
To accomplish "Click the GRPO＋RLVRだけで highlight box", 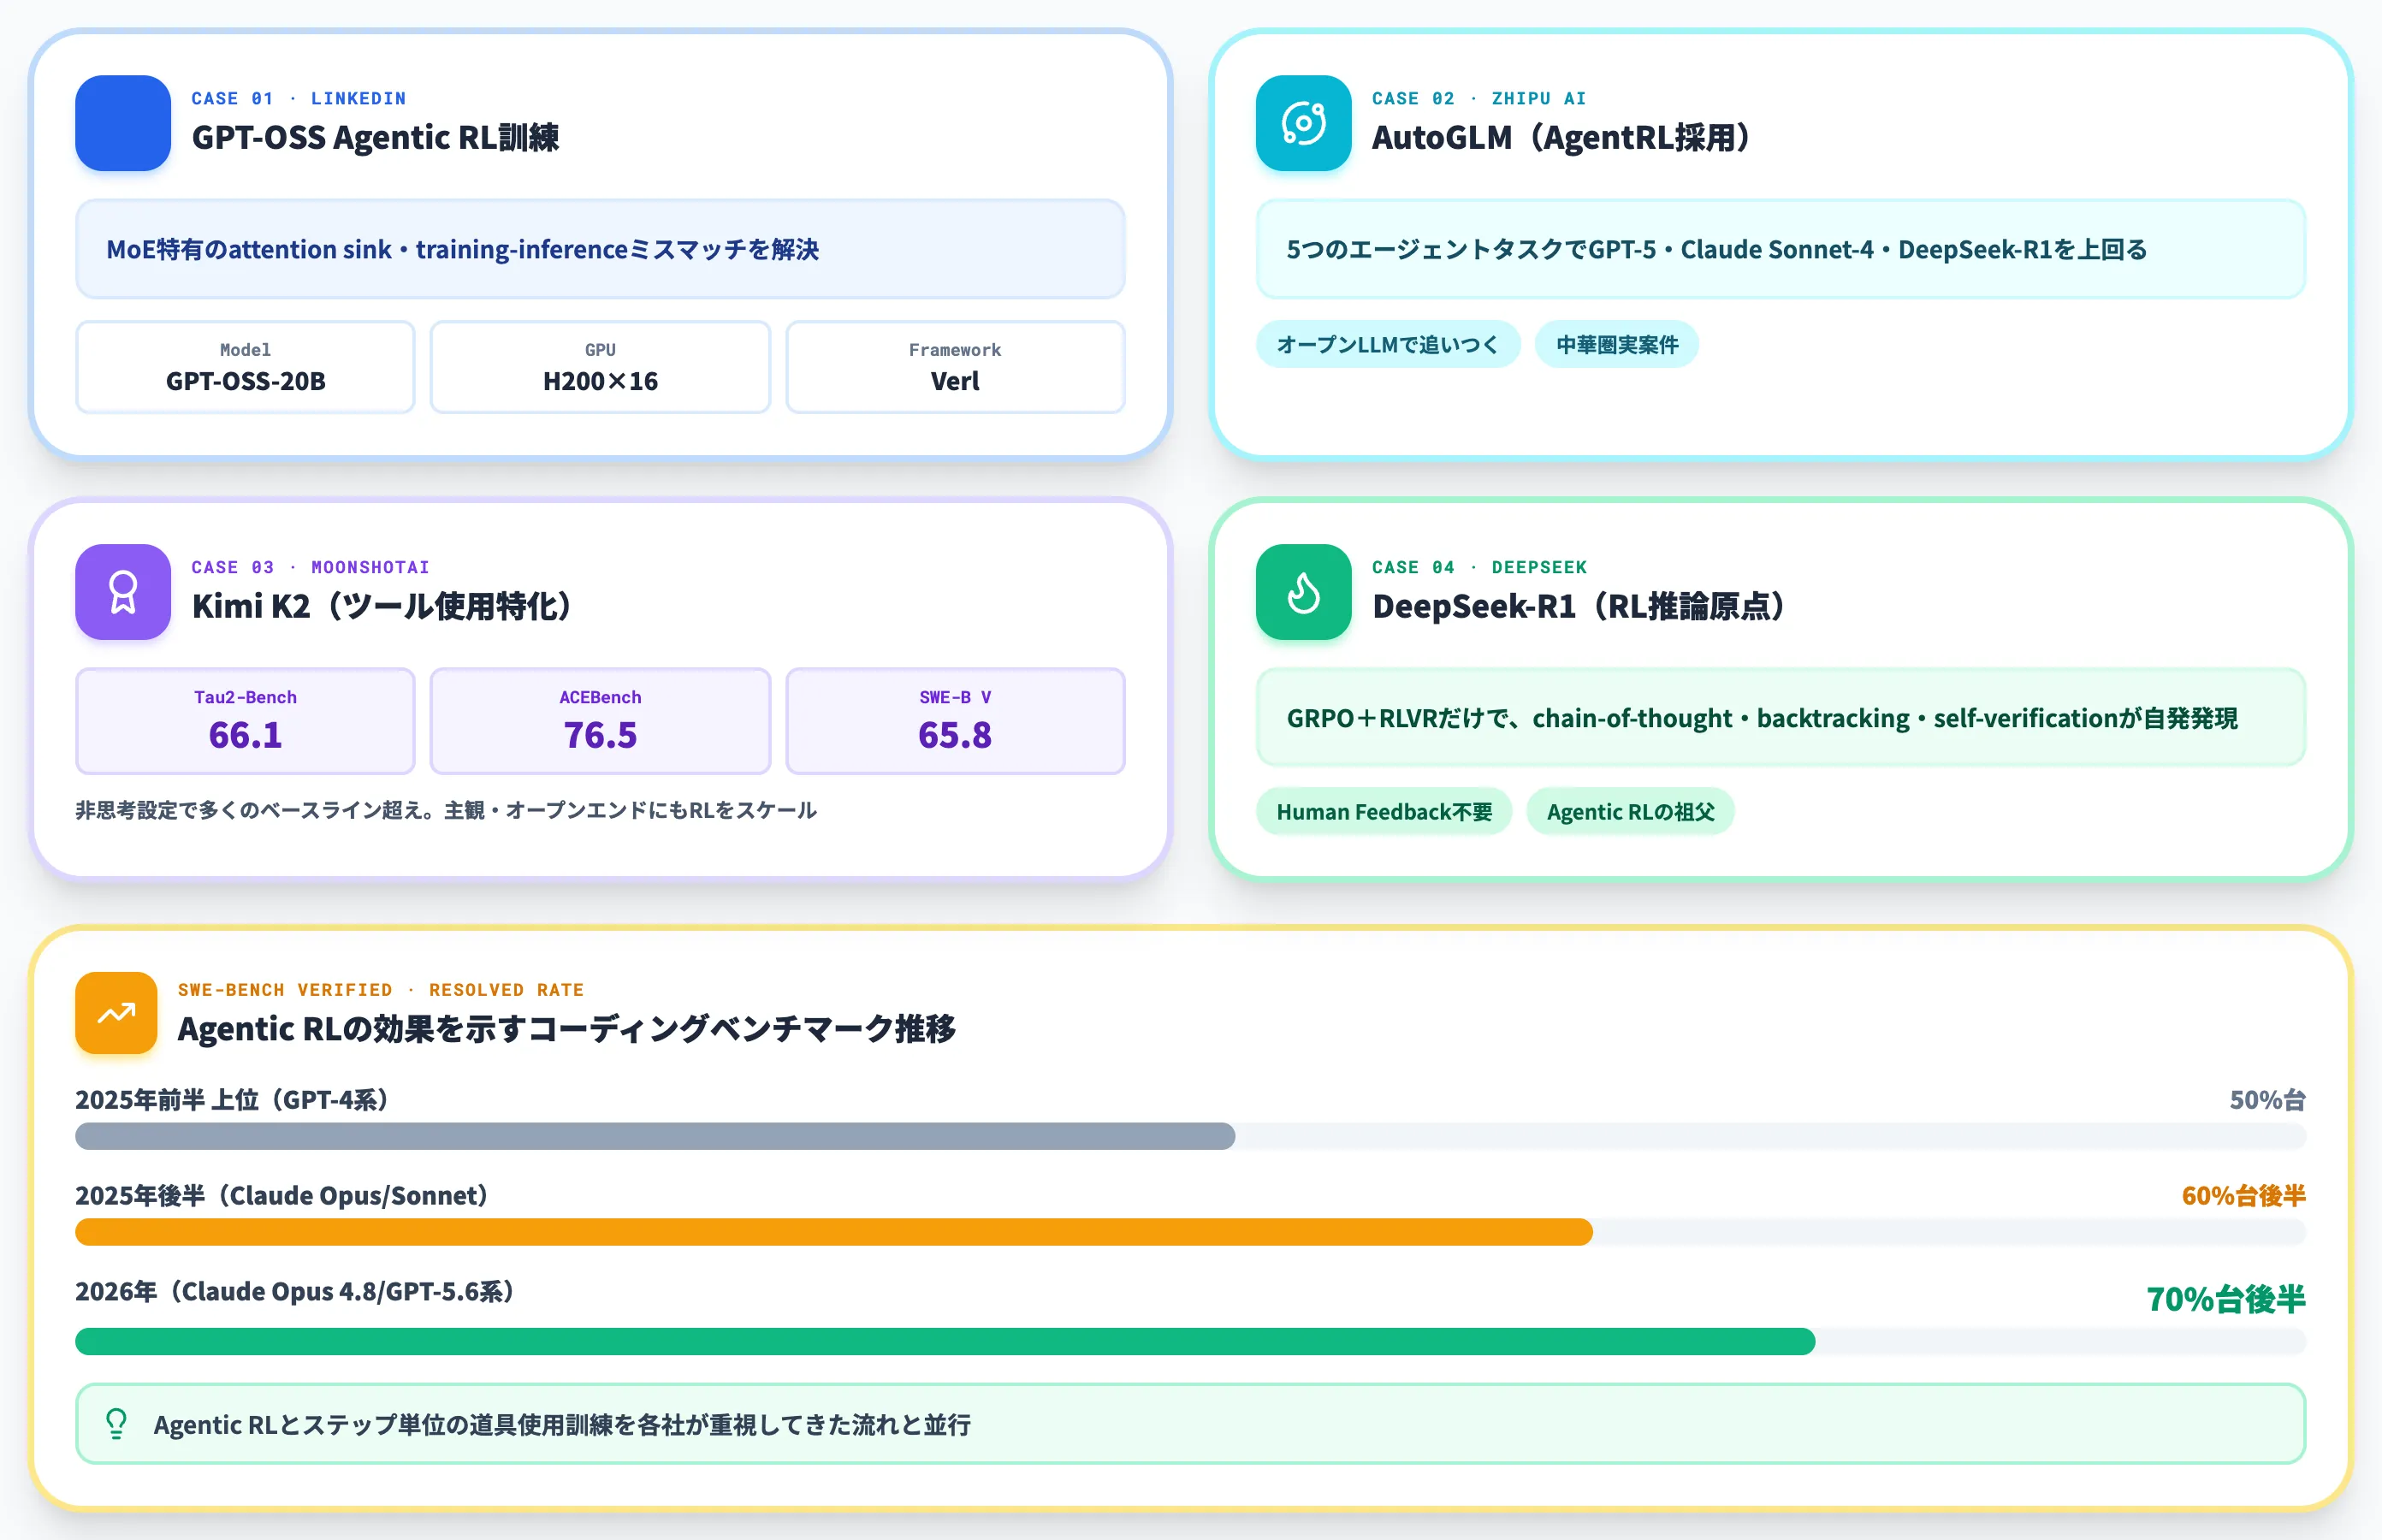I will pos(1780,718).
